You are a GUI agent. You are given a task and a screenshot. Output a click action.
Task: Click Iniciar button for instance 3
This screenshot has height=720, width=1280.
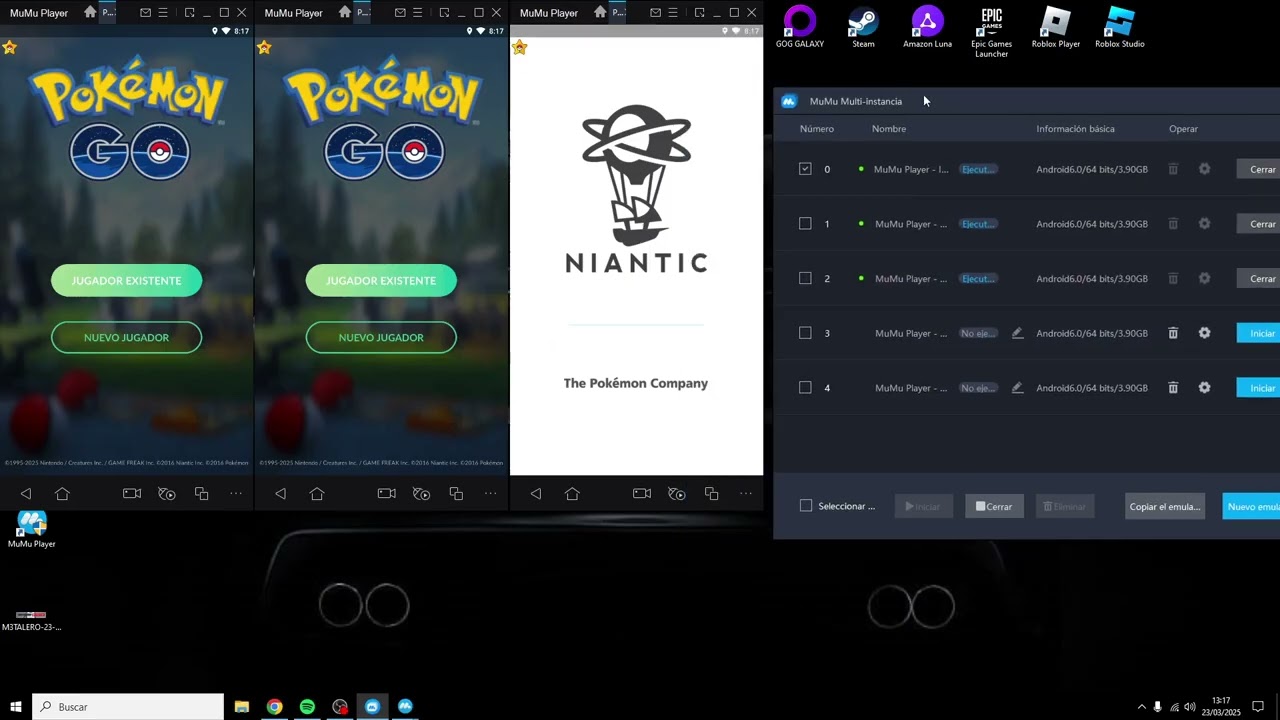1259,333
